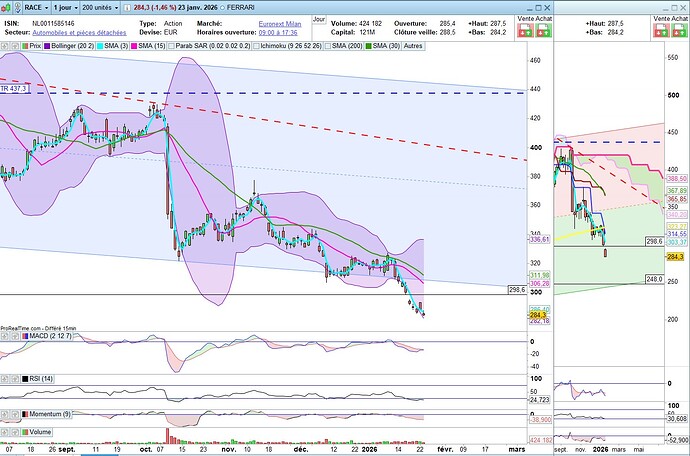Click the second small icon in the Volume panel header
Screen dimensions: 690x456
pos(15,432)
